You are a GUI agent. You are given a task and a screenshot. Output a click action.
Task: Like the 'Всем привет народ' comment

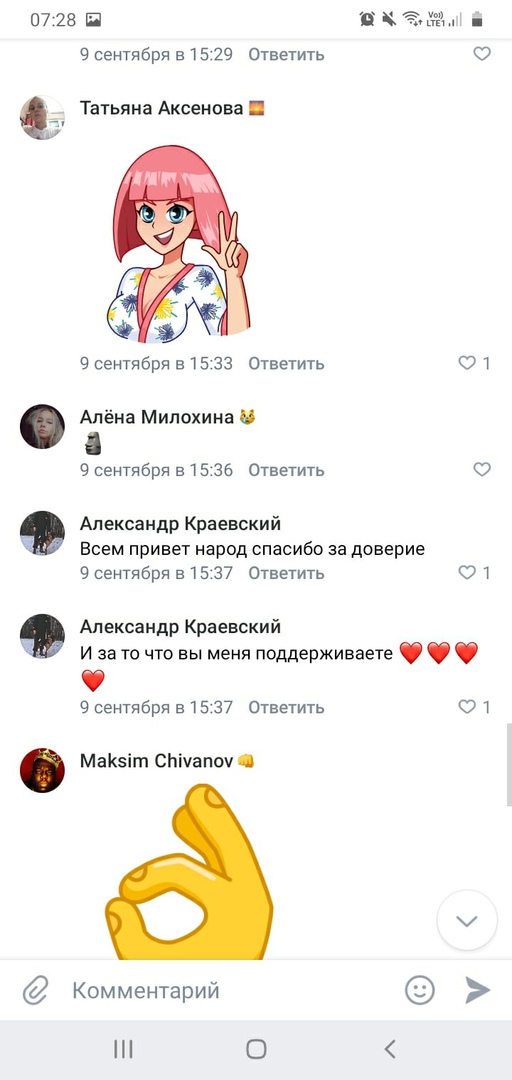474,572
